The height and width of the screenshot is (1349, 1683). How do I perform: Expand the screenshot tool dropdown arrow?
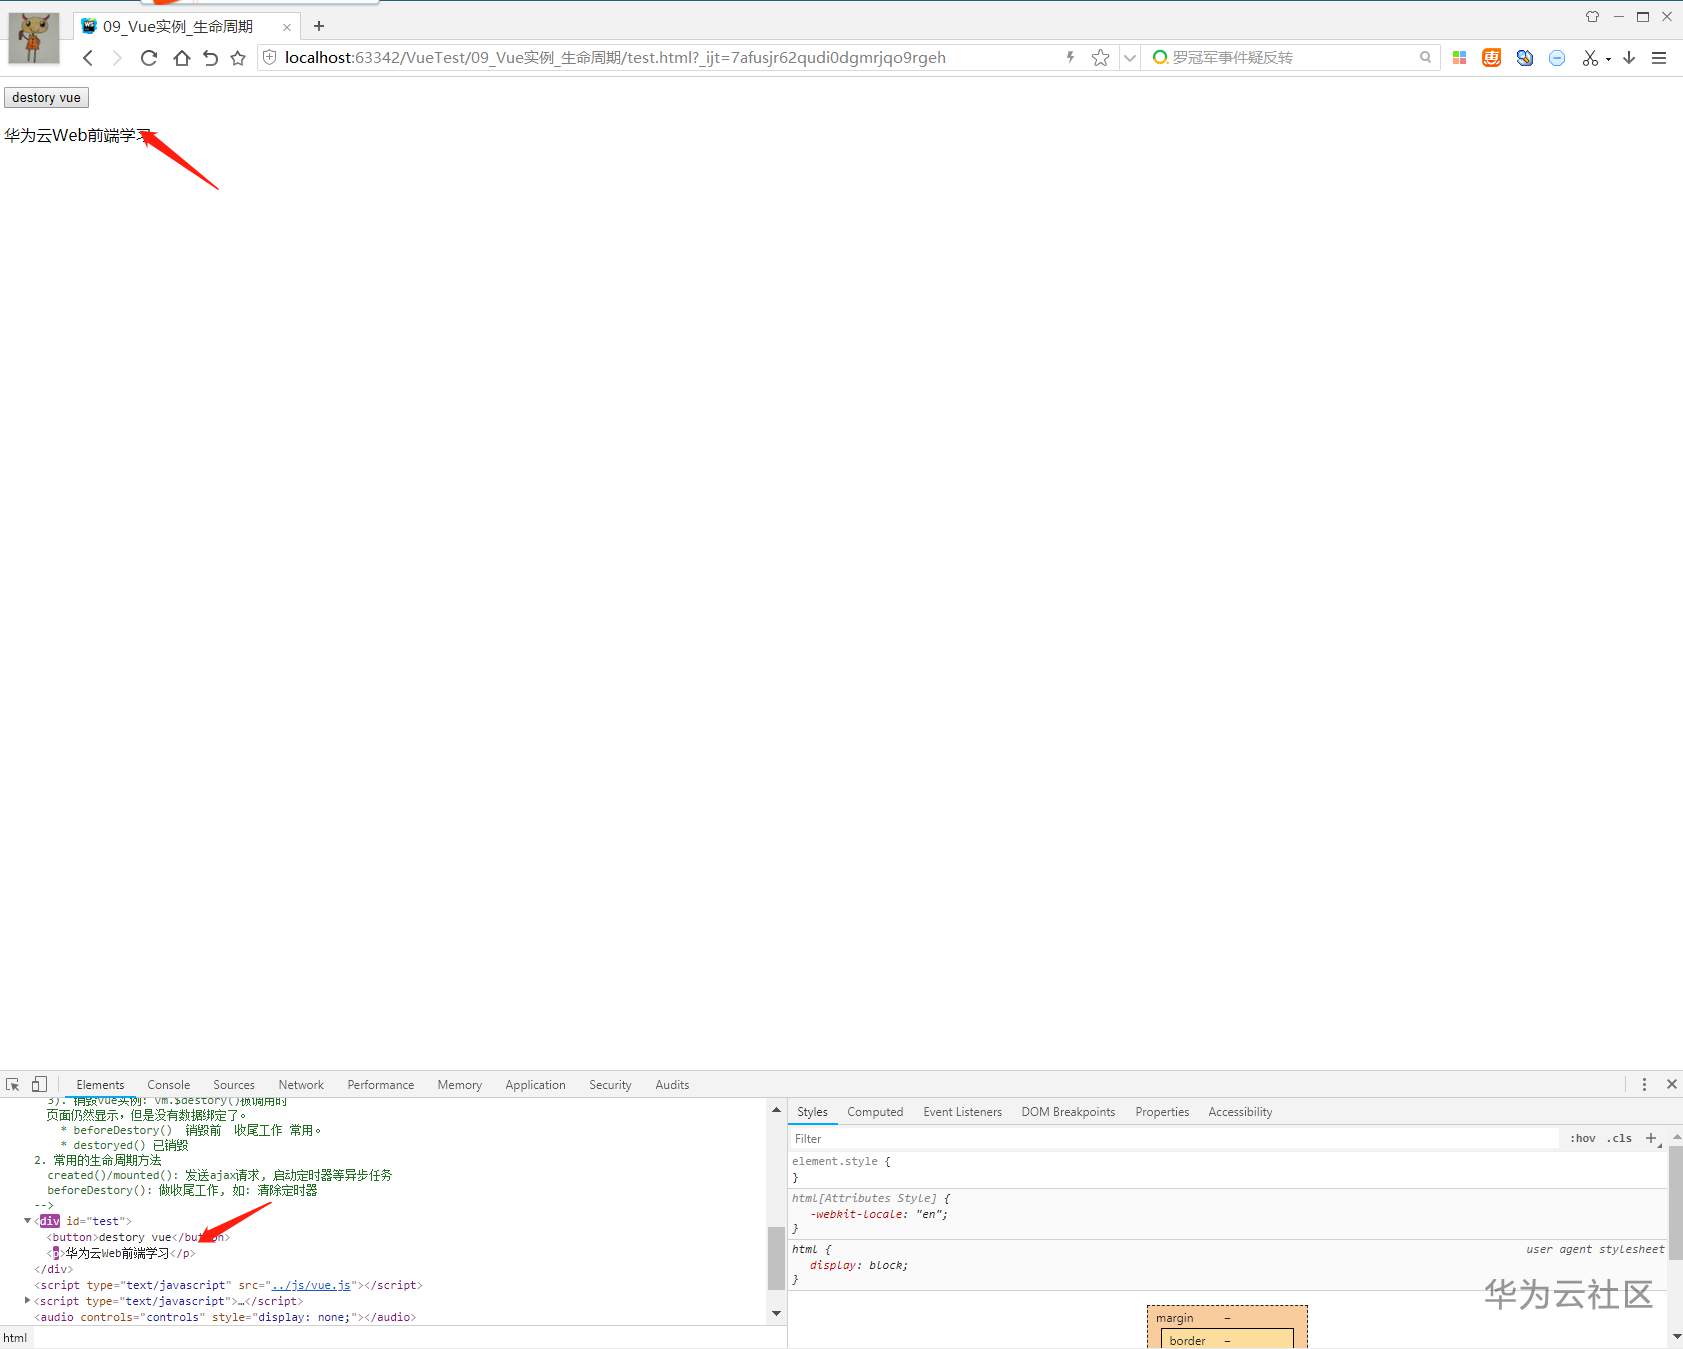1608,59
